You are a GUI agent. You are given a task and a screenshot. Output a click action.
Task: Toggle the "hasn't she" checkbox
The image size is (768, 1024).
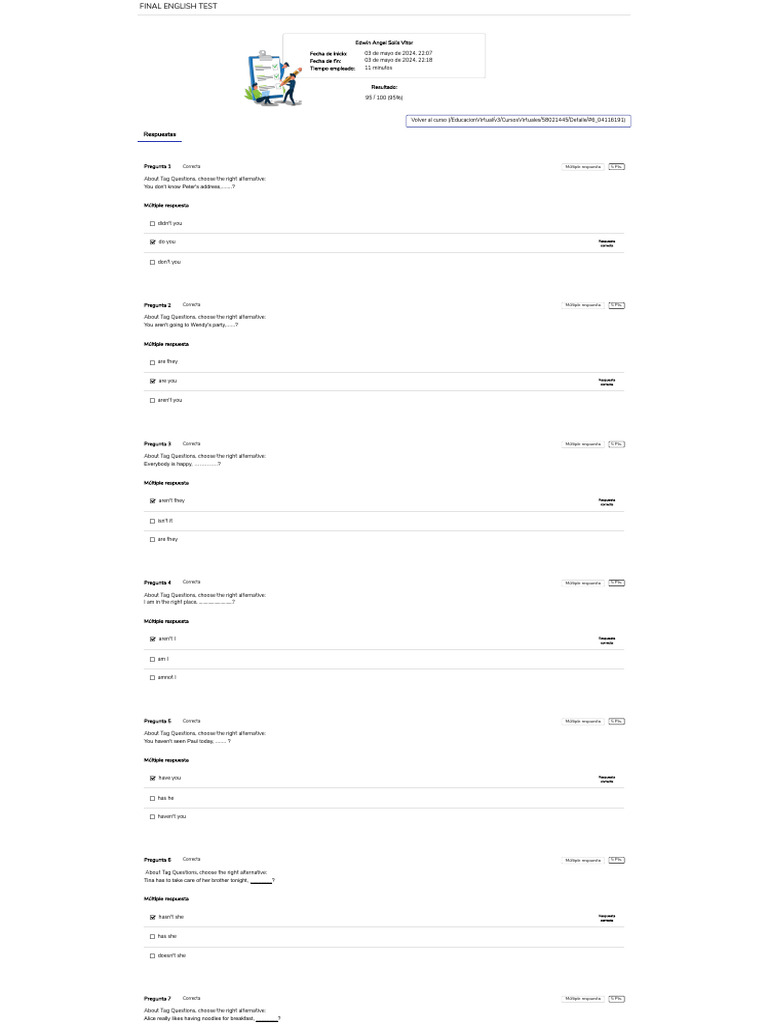tap(153, 917)
